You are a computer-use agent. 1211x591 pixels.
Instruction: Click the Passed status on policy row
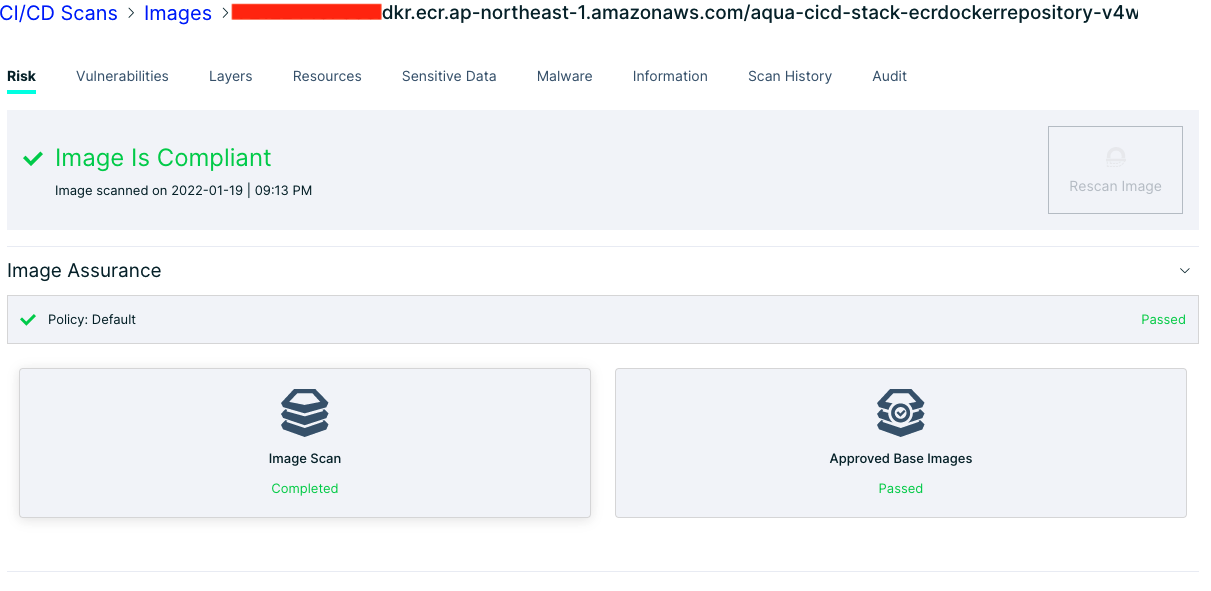[1163, 320]
